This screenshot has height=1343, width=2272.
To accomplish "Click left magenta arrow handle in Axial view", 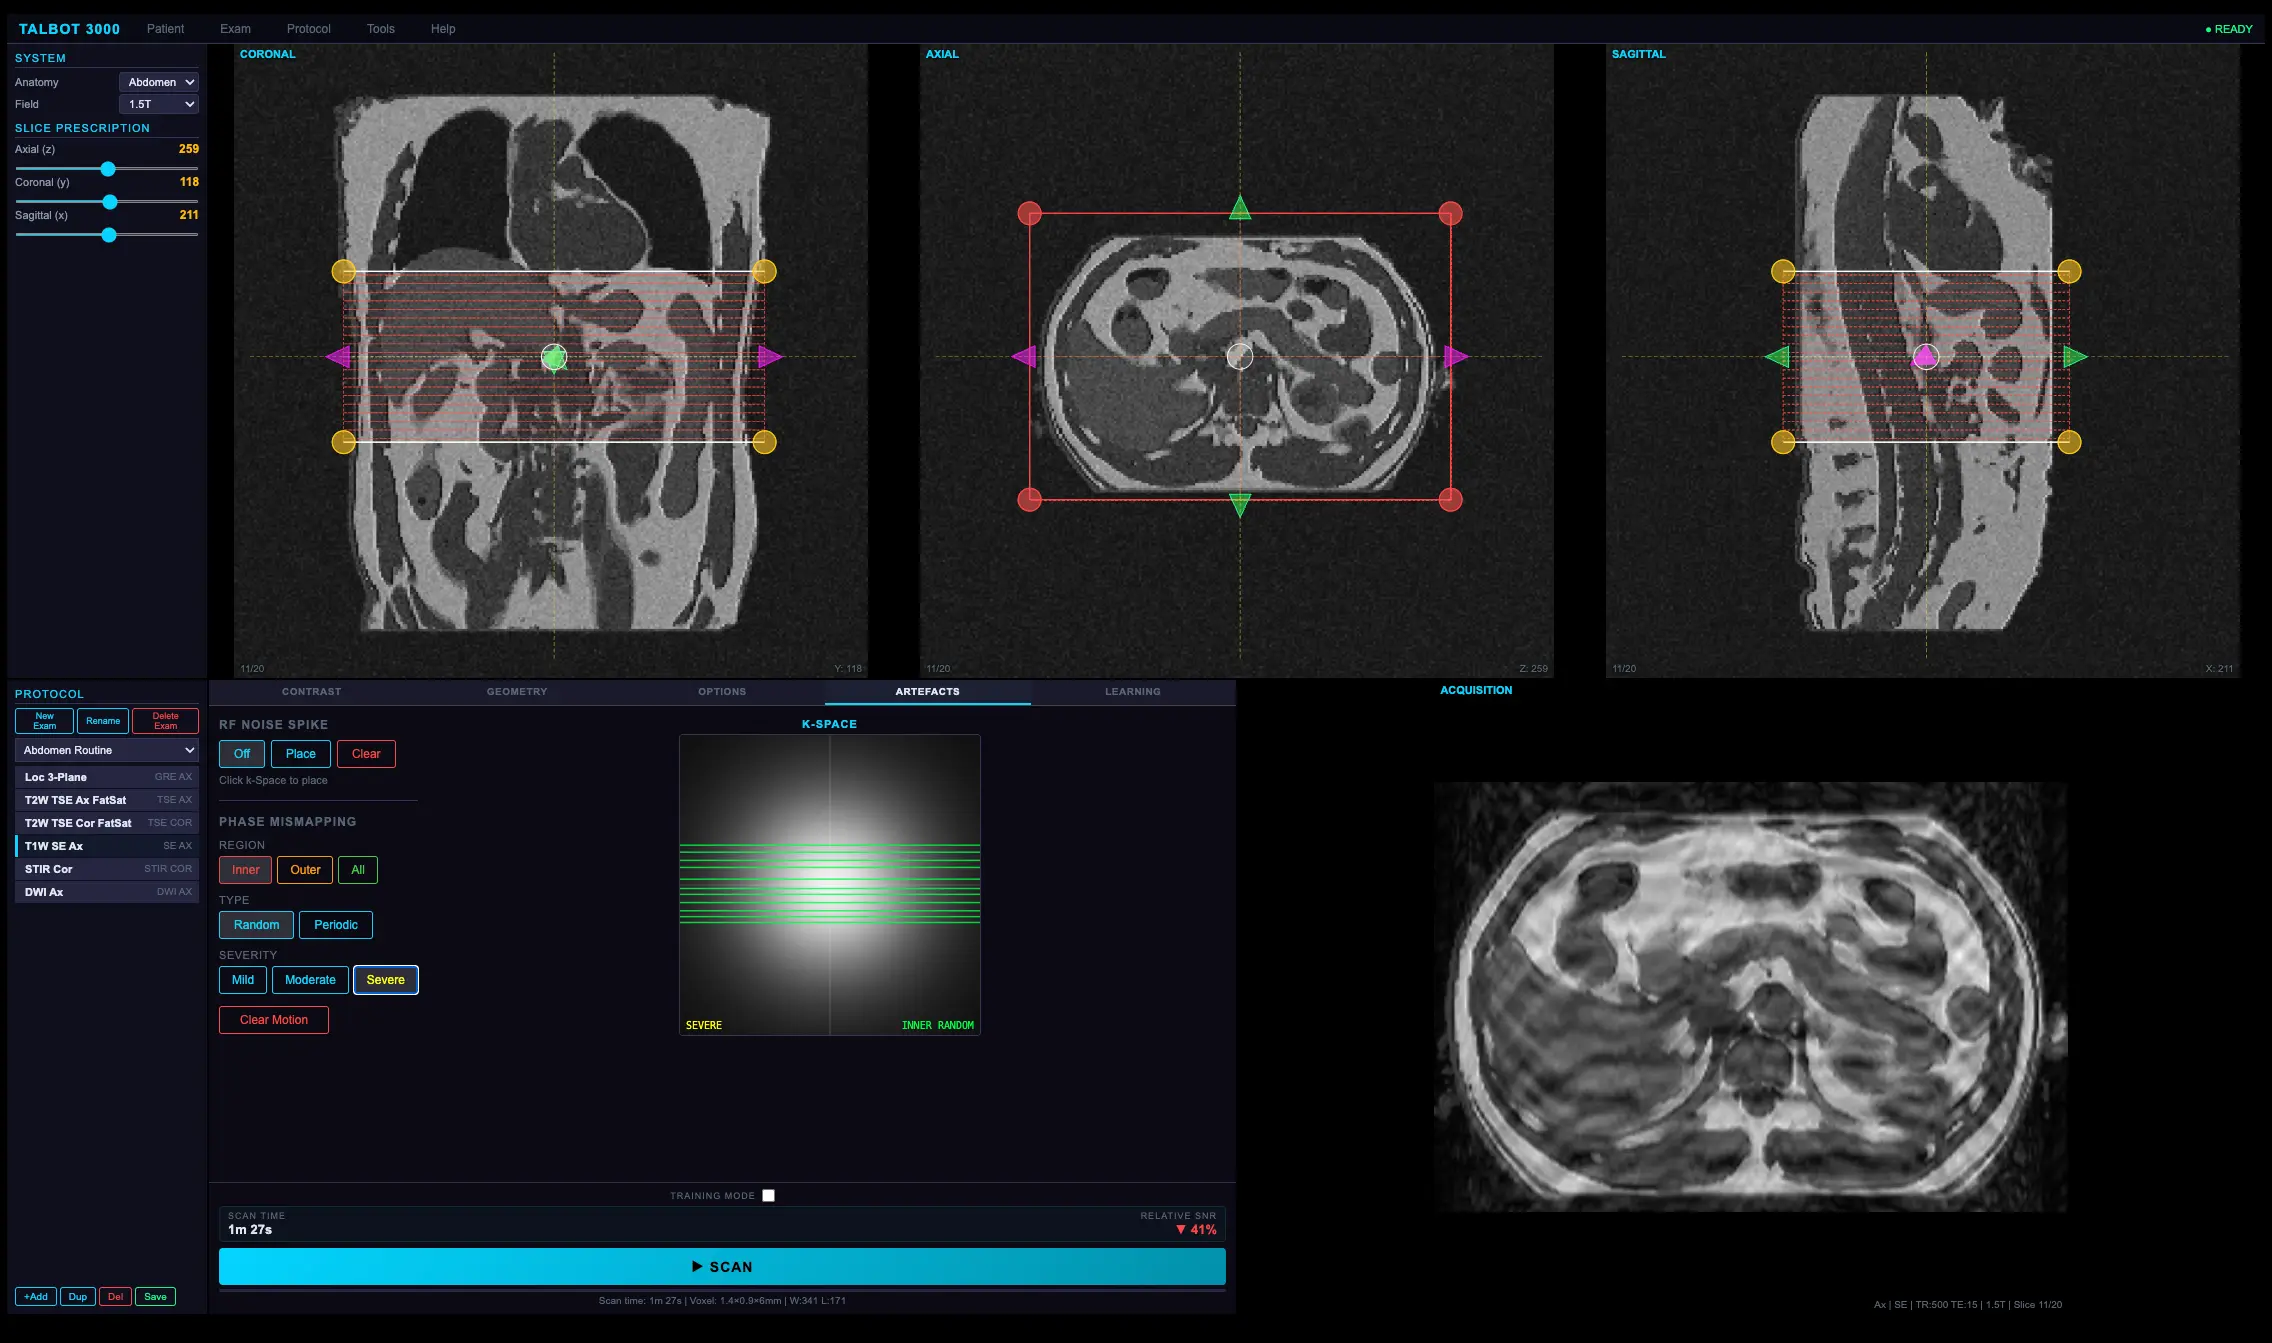I will tap(1024, 356).
